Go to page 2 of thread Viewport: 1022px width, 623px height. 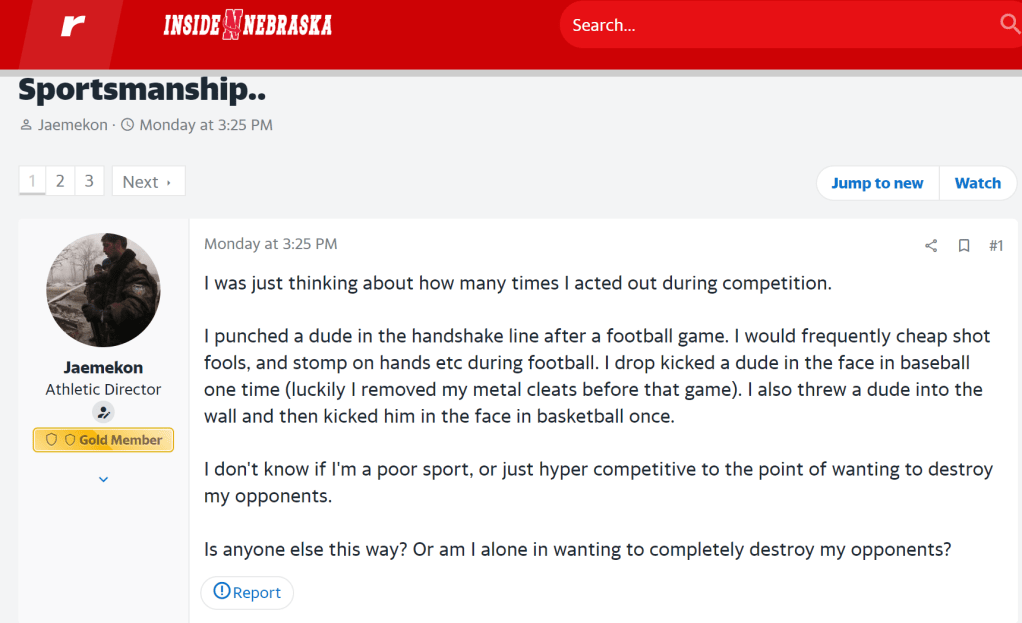point(60,181)
